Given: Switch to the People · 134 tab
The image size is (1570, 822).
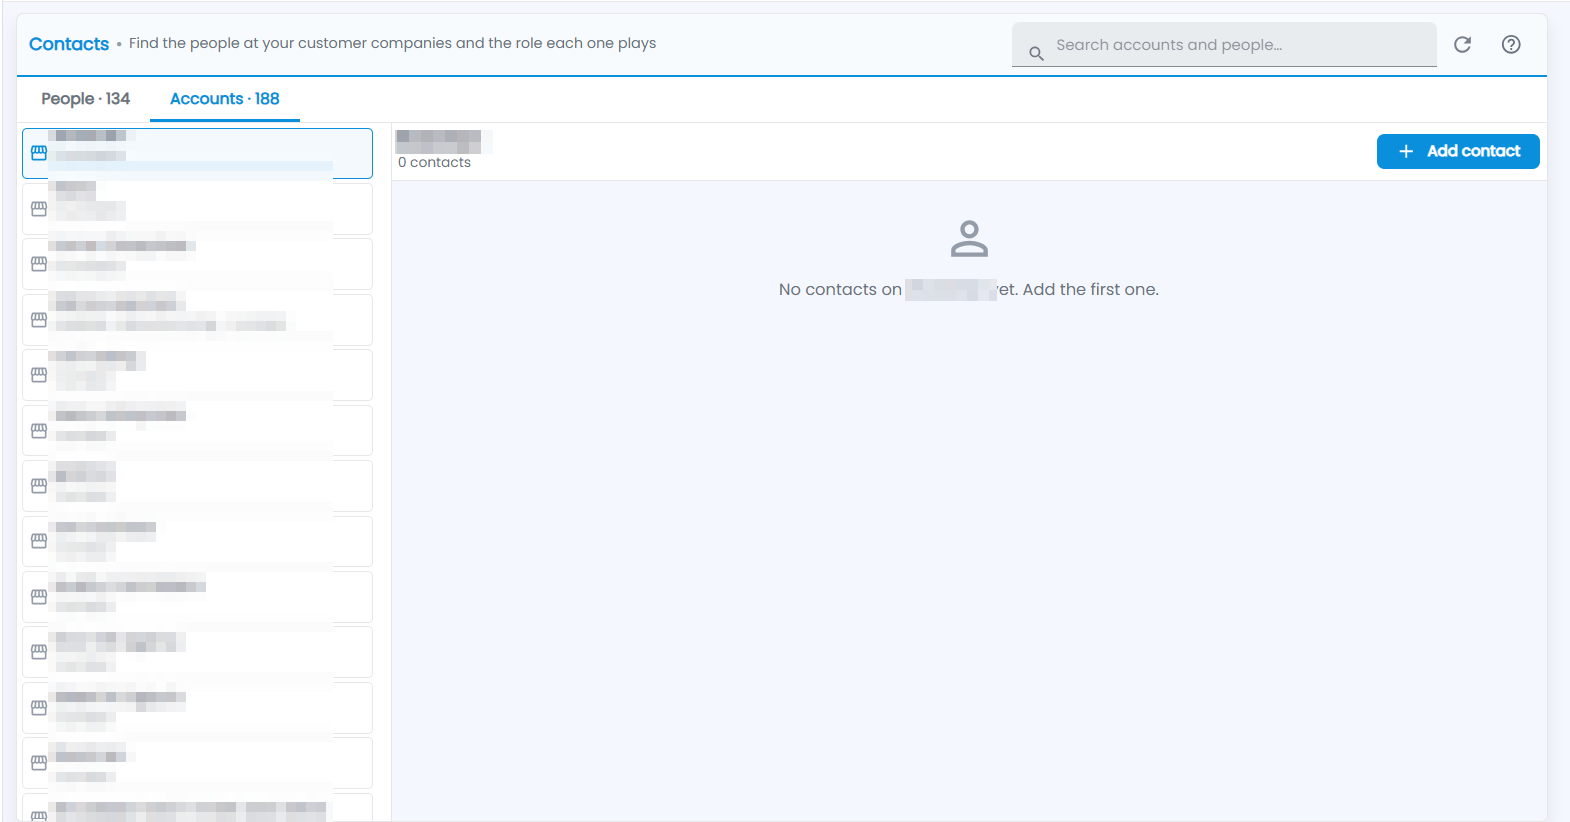Looking at the screenshot, I should point(86,99).
